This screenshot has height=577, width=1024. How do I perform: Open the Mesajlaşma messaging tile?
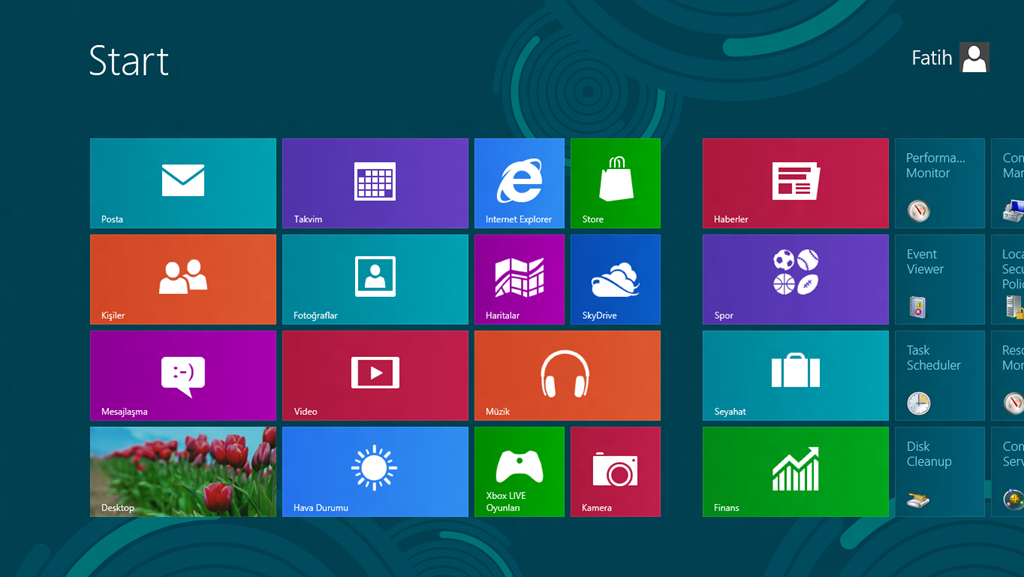[183, 375]
